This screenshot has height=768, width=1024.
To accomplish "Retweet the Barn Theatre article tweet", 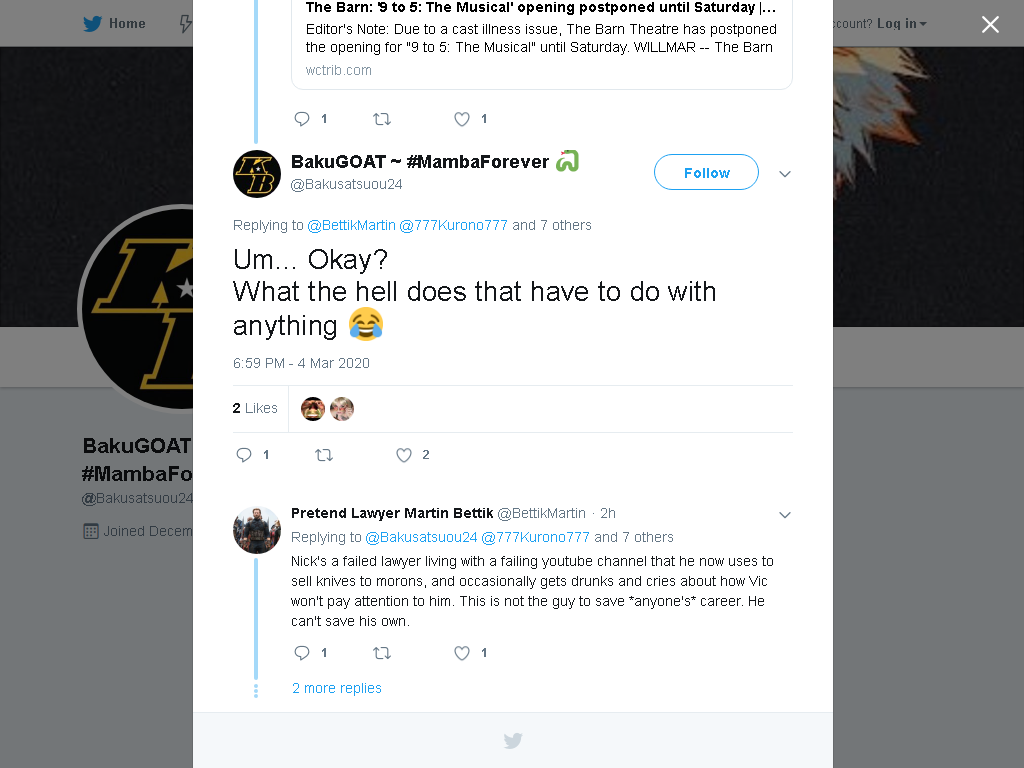I will [382, 119].
